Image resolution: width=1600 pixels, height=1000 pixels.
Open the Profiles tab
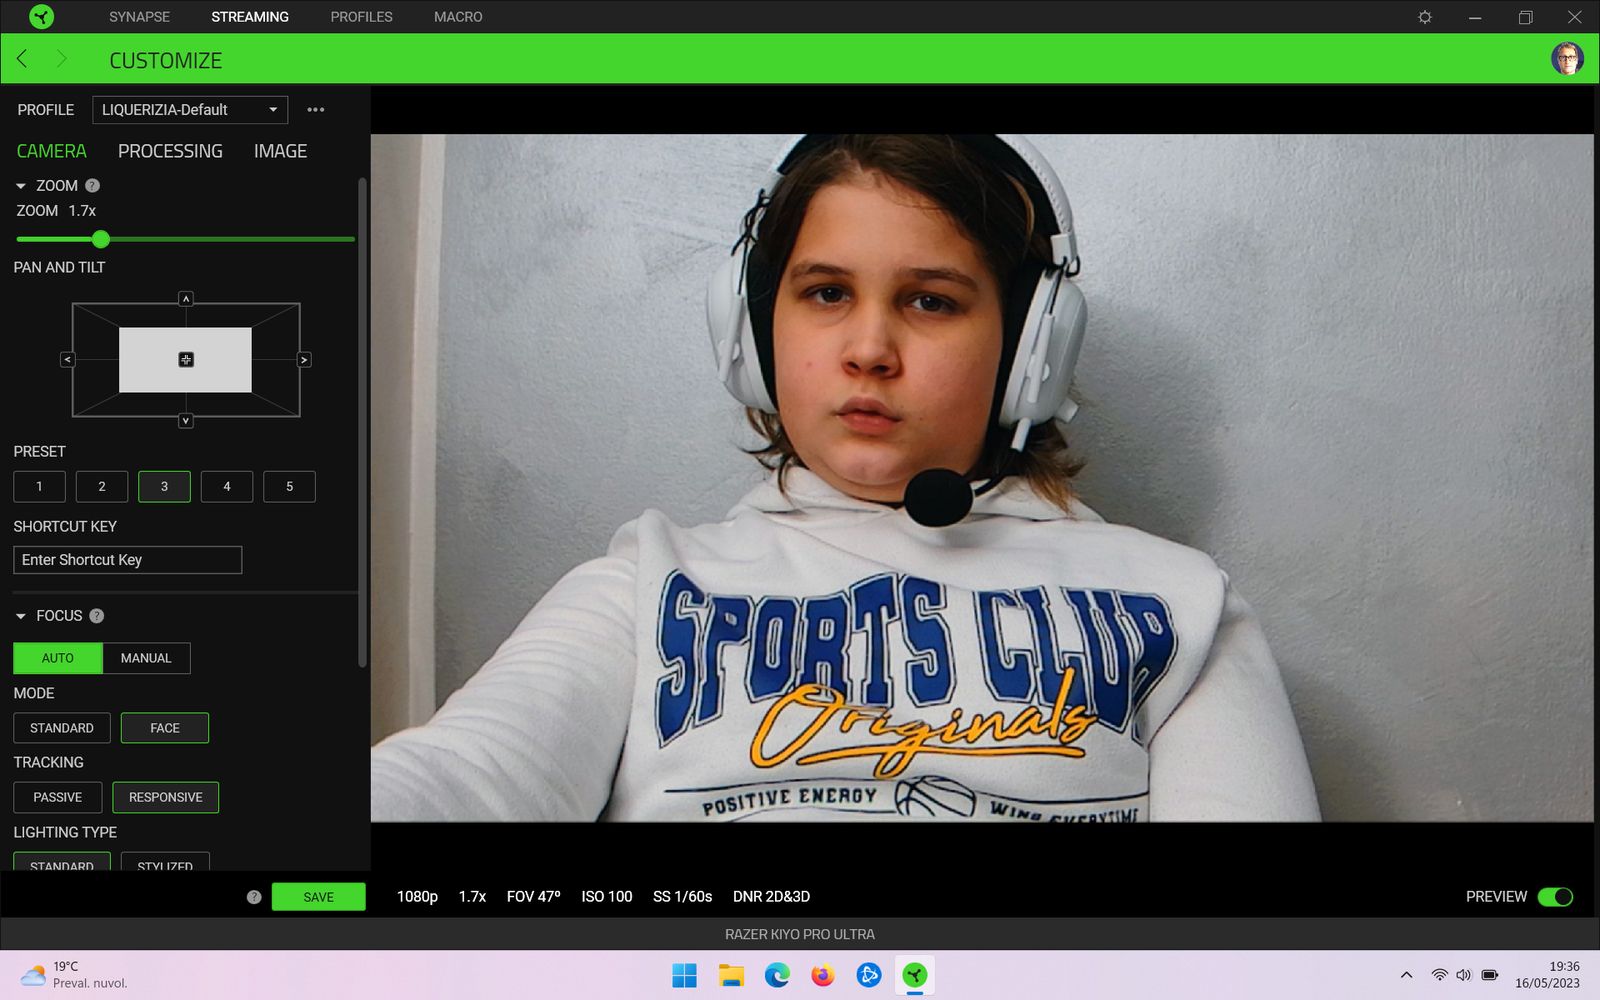coord(361,17)
